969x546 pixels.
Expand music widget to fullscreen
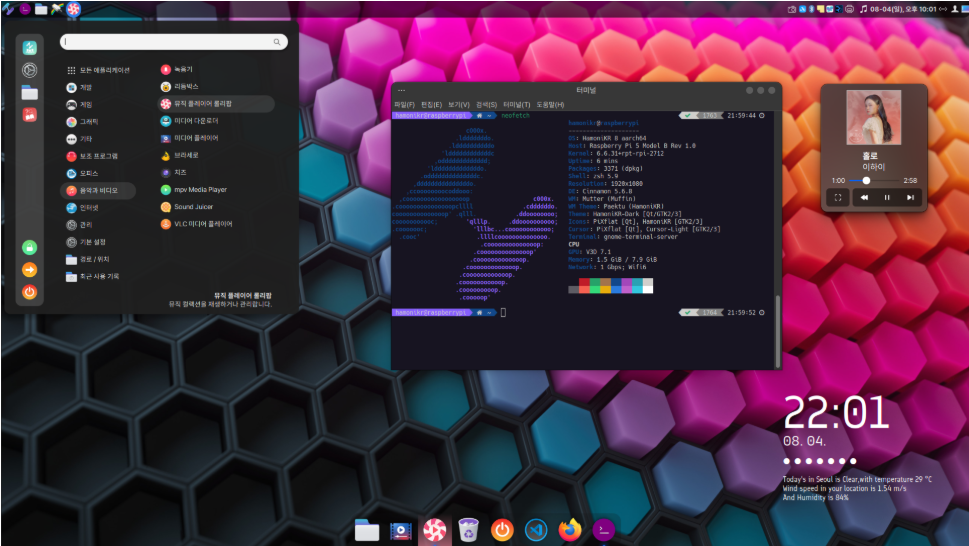[x=838, y=198]
